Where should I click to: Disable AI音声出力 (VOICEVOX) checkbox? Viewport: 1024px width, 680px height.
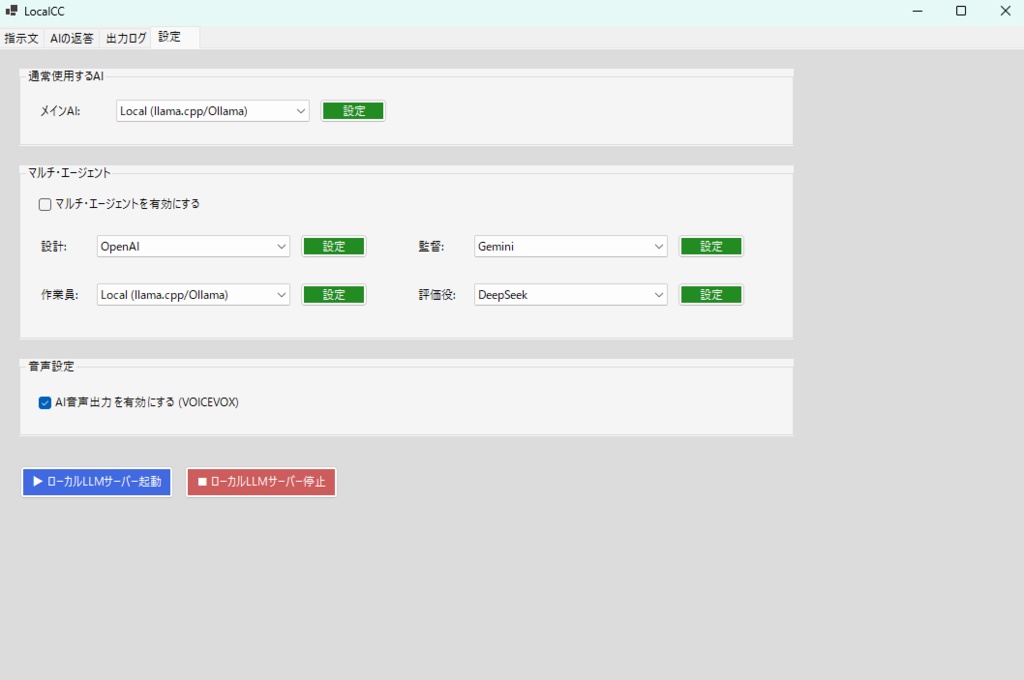(44, 402)
